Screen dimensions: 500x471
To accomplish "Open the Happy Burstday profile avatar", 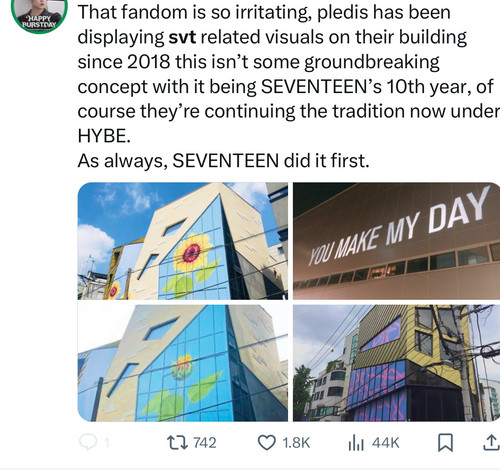I will pos(39,14).
